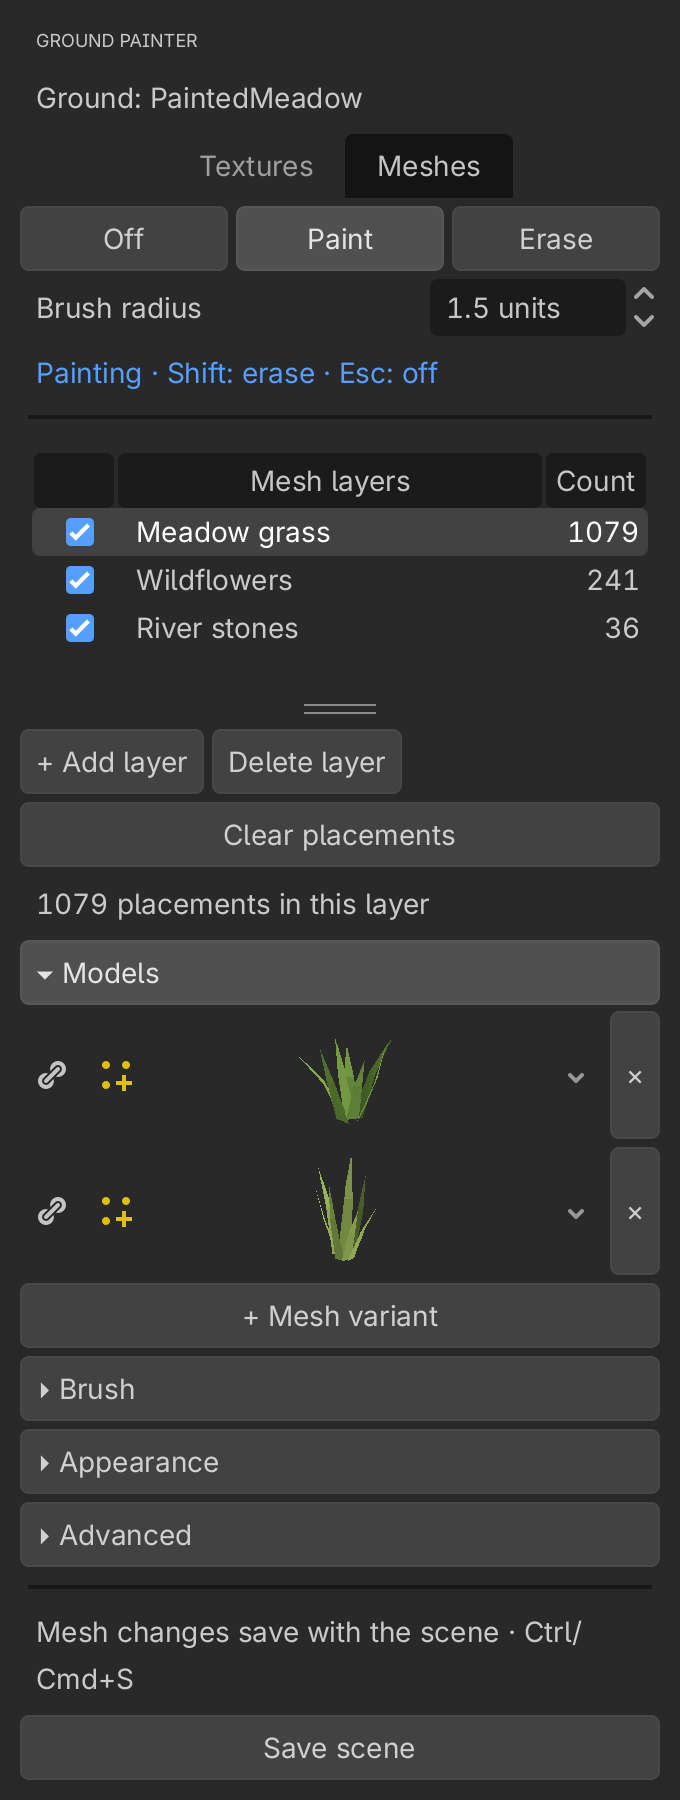Decrease brush radius with down arrow

pos(645,321)
